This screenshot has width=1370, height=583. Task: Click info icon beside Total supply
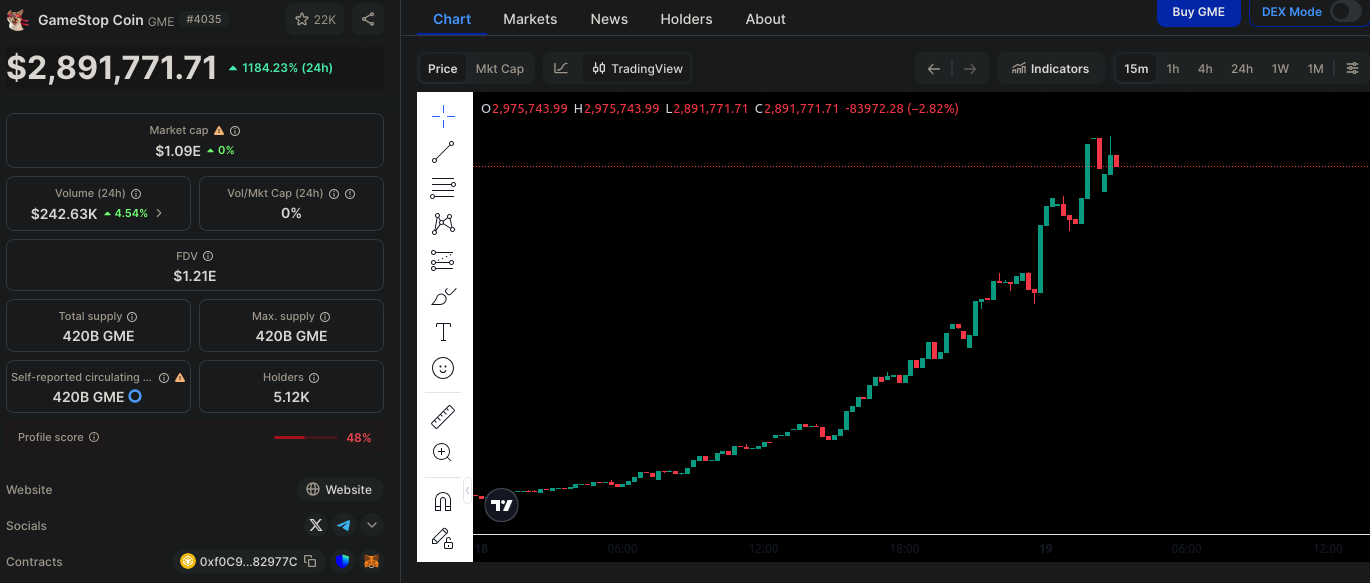pyautogui.click(x=132, y=316)
